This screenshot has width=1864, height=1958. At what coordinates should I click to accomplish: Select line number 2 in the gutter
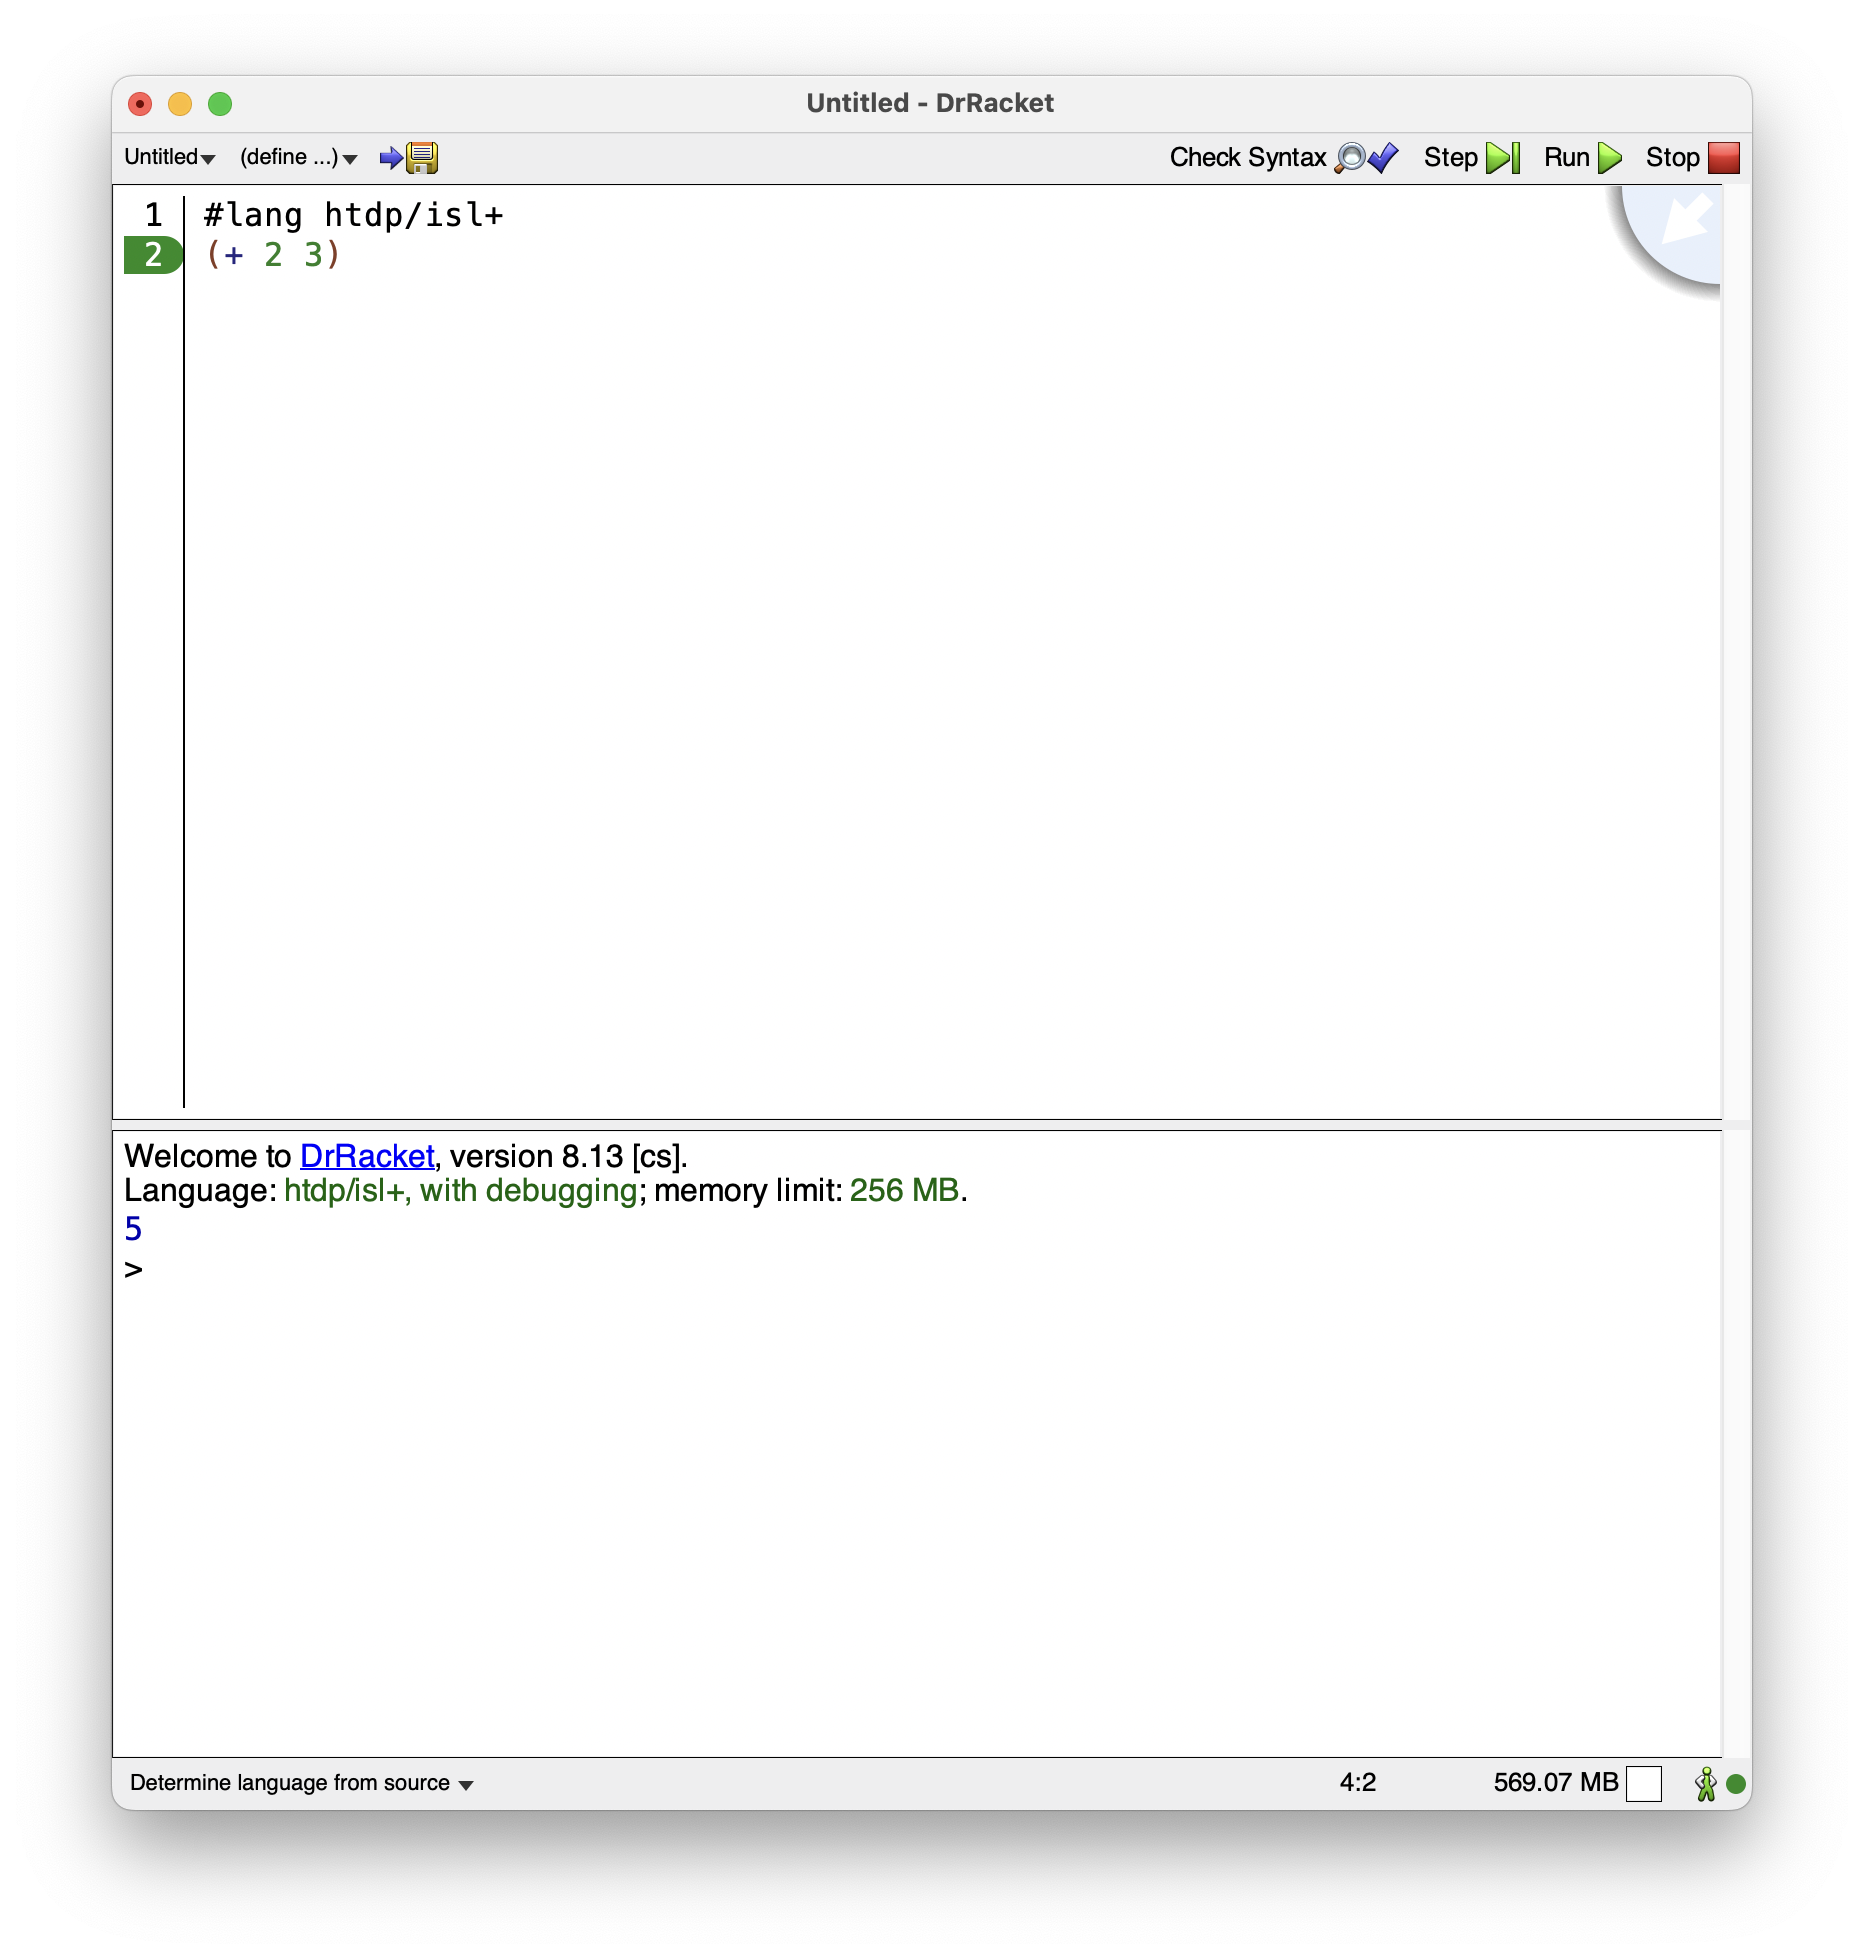pyautogui.click(x=153, y=255)
